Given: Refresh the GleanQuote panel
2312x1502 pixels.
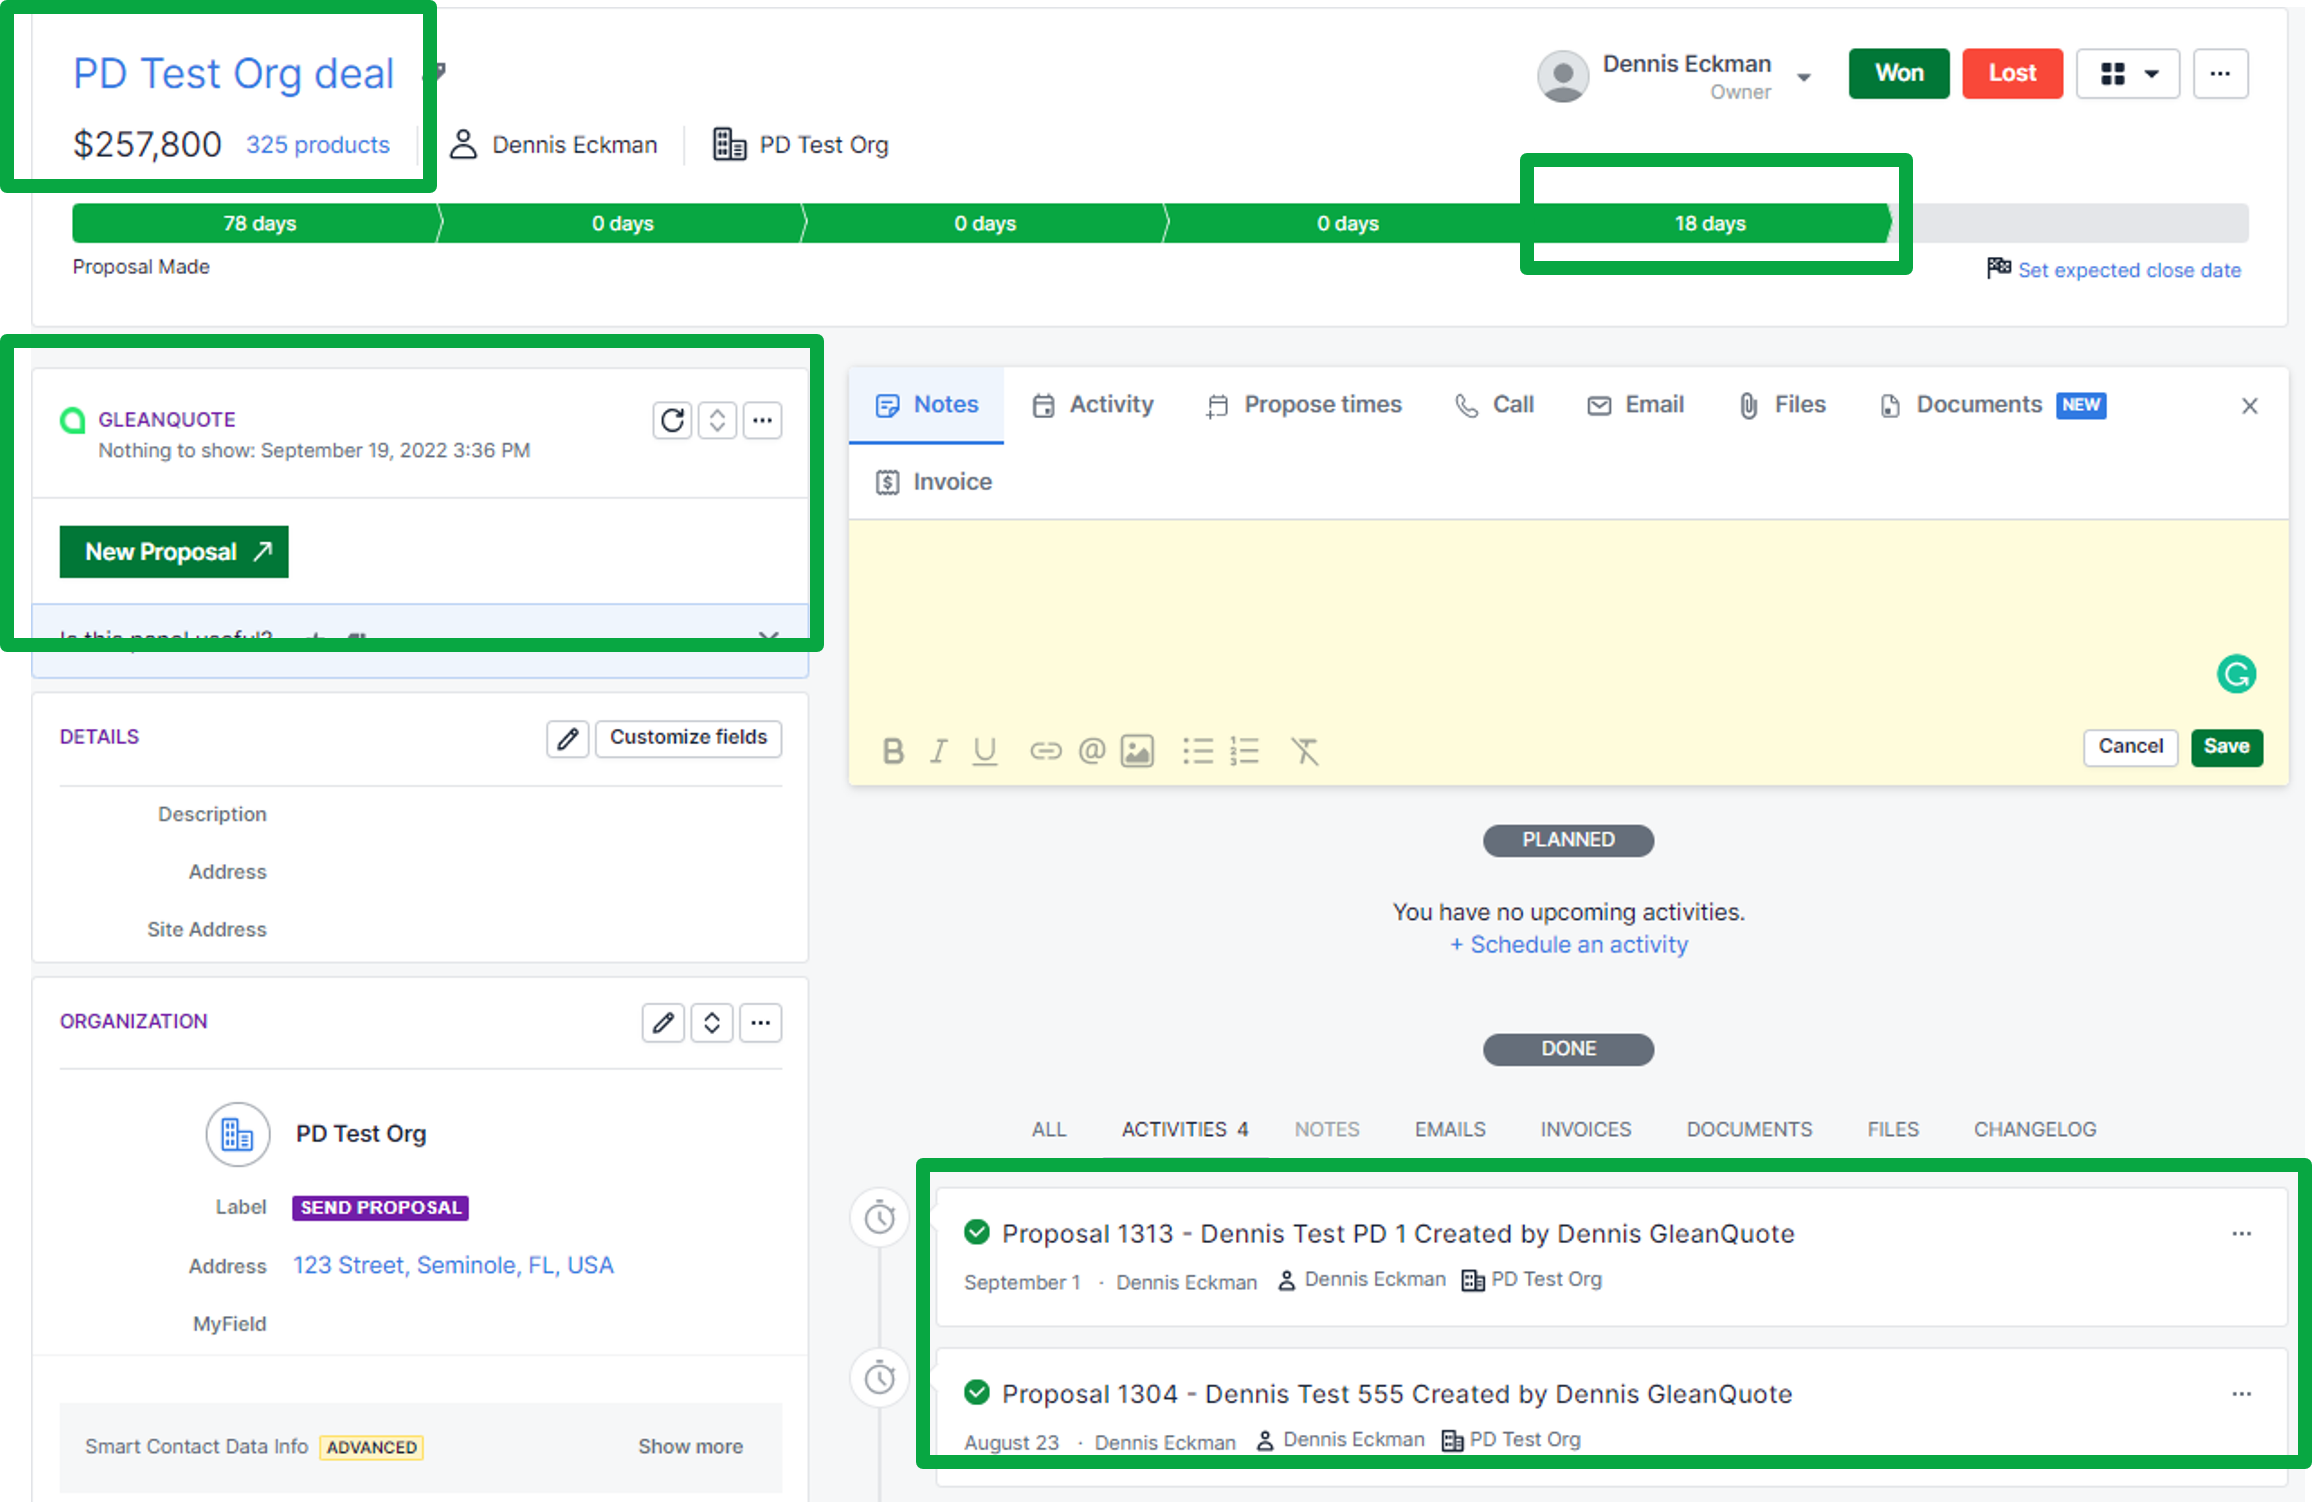Looking at the screenshot, I should (672, 420).
